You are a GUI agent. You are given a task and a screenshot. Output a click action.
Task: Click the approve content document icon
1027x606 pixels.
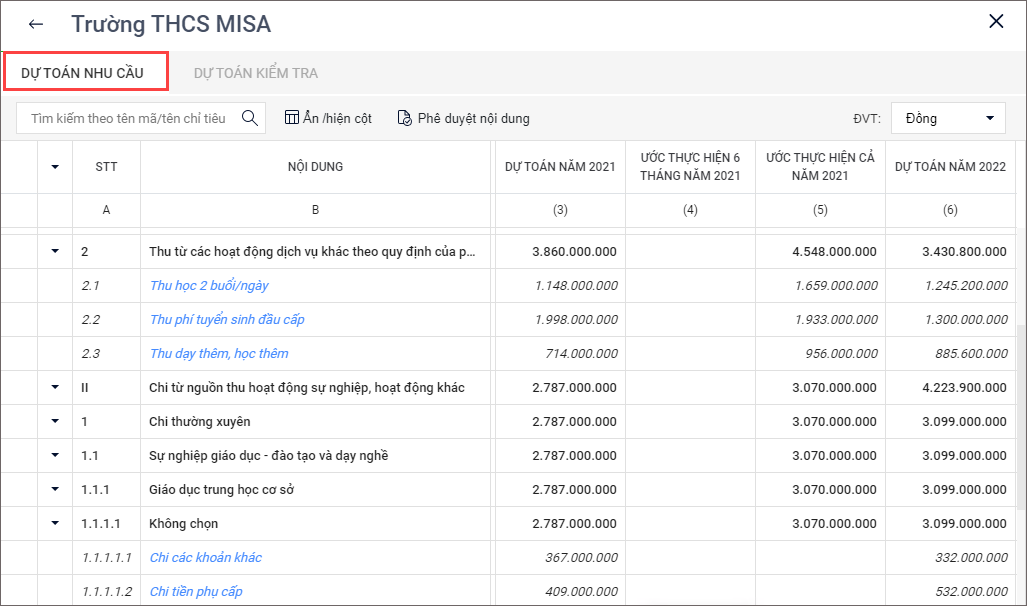(x=404, y=118)
